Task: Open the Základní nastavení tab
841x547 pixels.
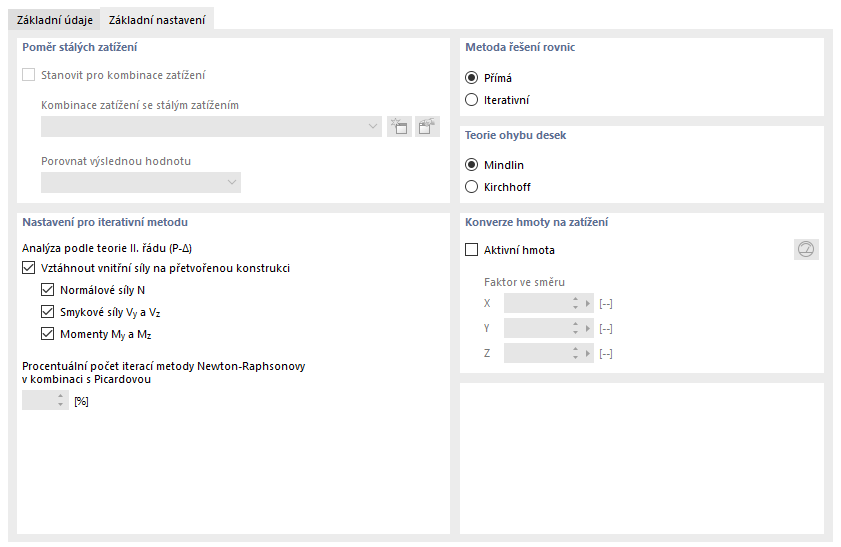Action: [157, 20]
